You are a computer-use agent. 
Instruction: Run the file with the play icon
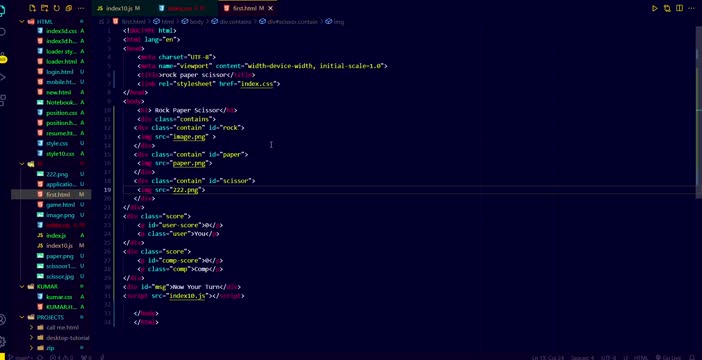[655, 8]
